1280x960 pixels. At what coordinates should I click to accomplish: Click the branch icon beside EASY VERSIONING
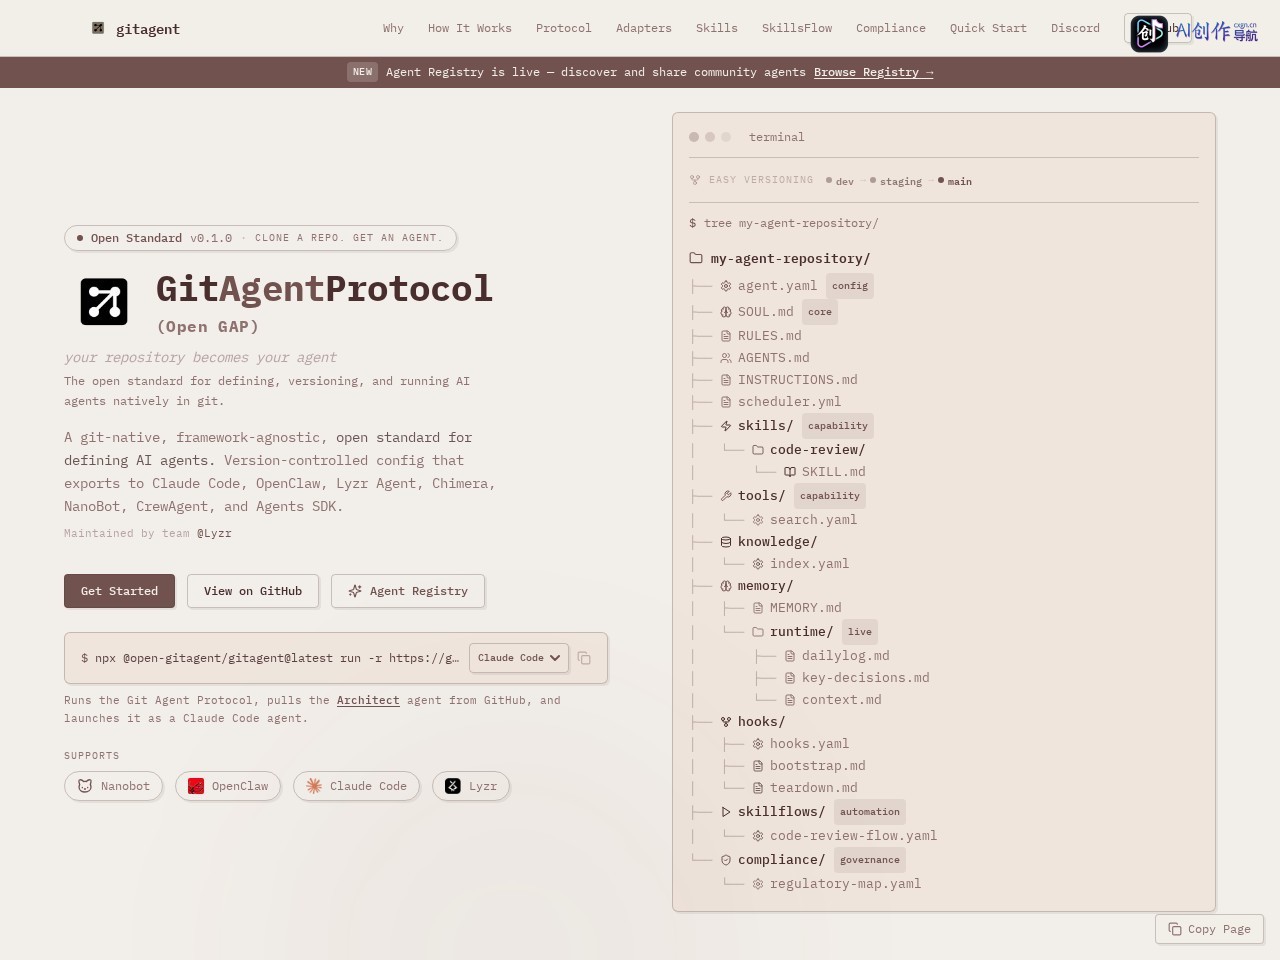point(695,180)
